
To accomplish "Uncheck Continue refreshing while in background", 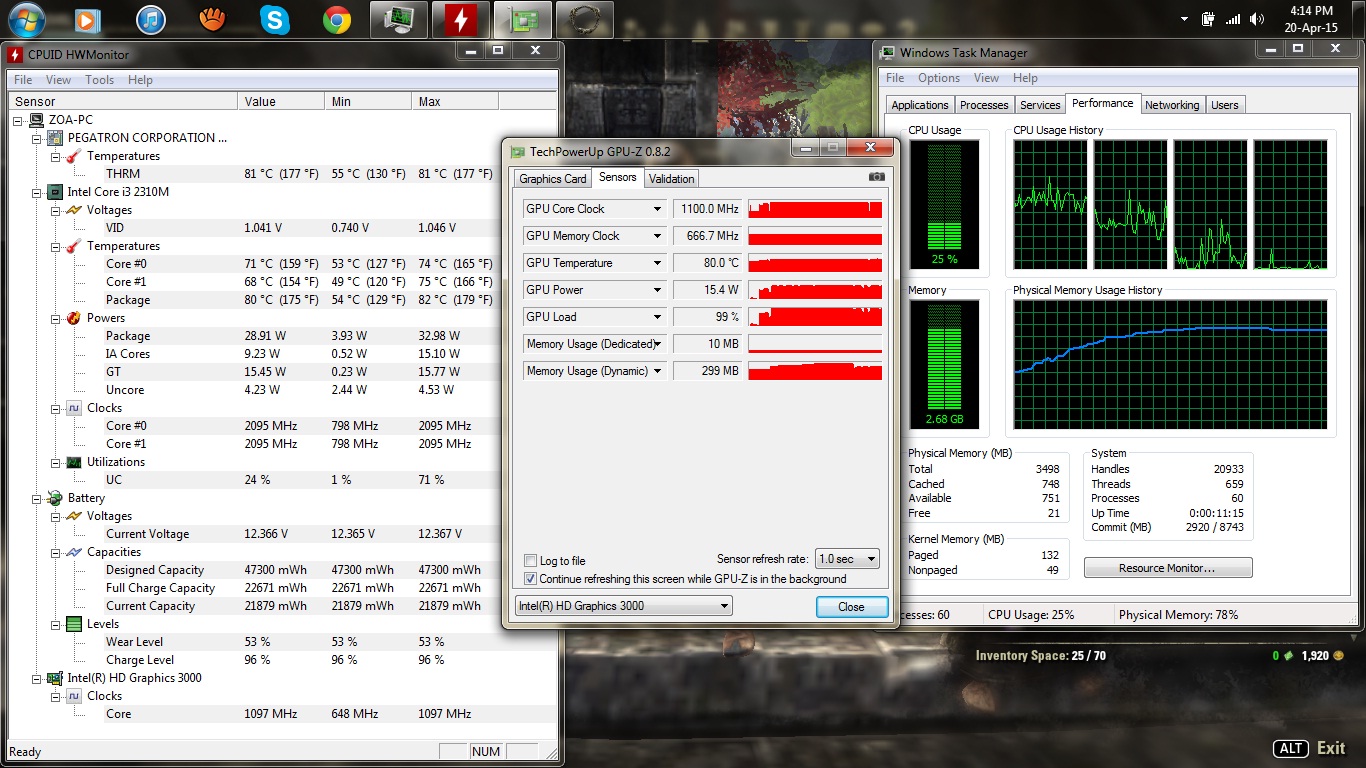I will coord(531,579).
